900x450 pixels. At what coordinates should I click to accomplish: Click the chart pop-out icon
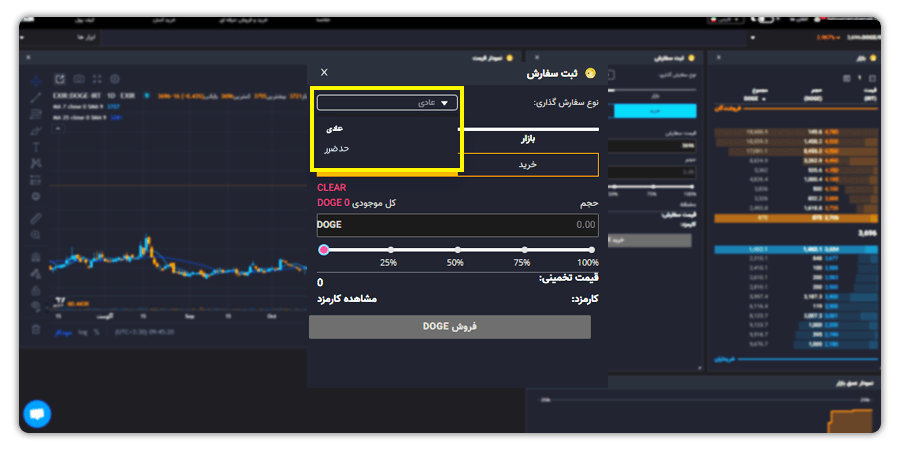point(60,79)
